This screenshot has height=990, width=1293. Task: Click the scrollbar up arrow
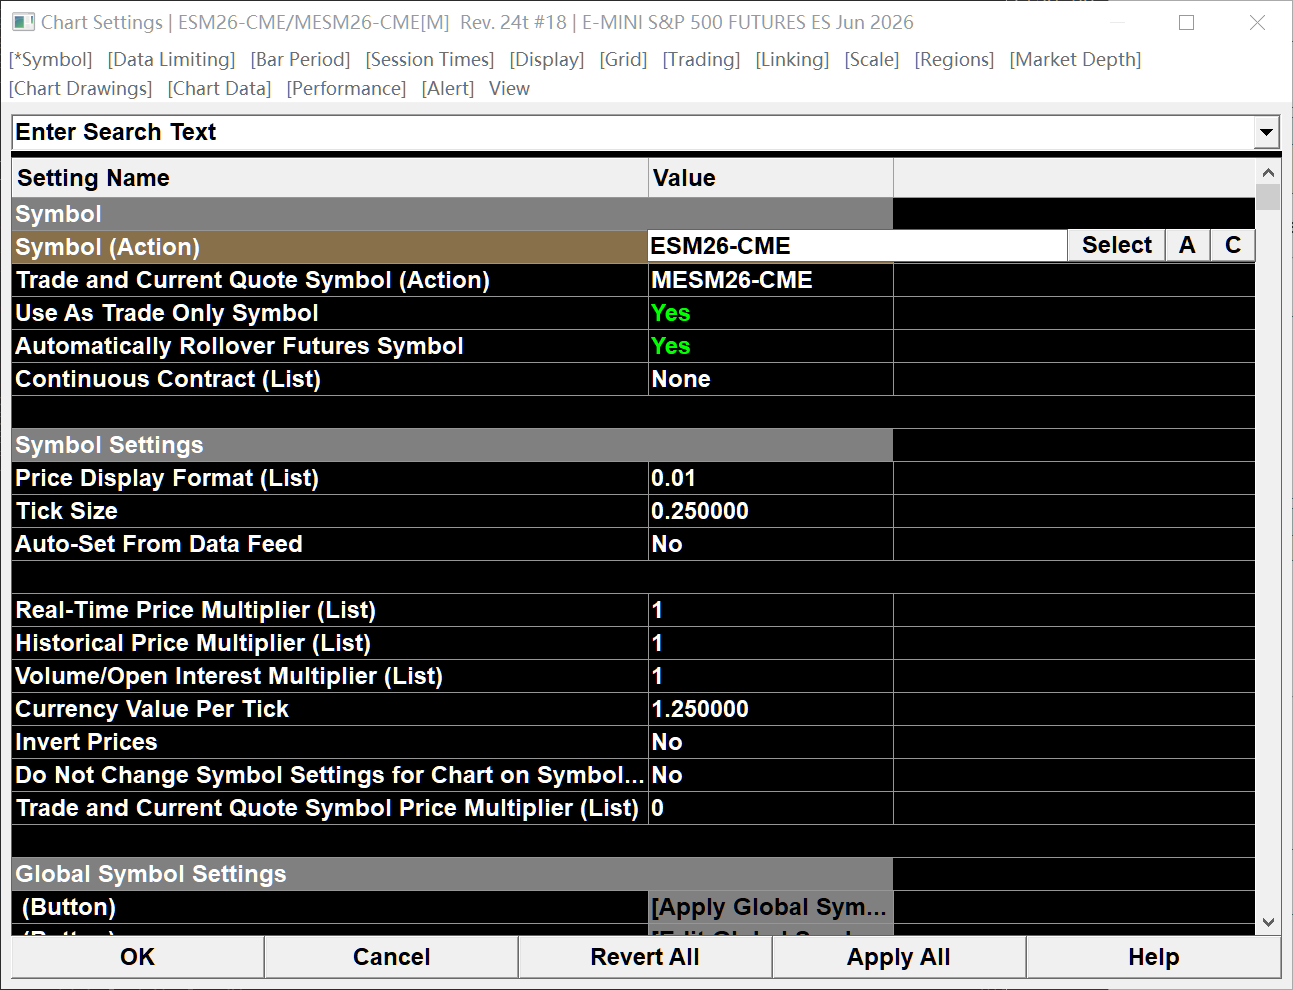point(1268,172)
